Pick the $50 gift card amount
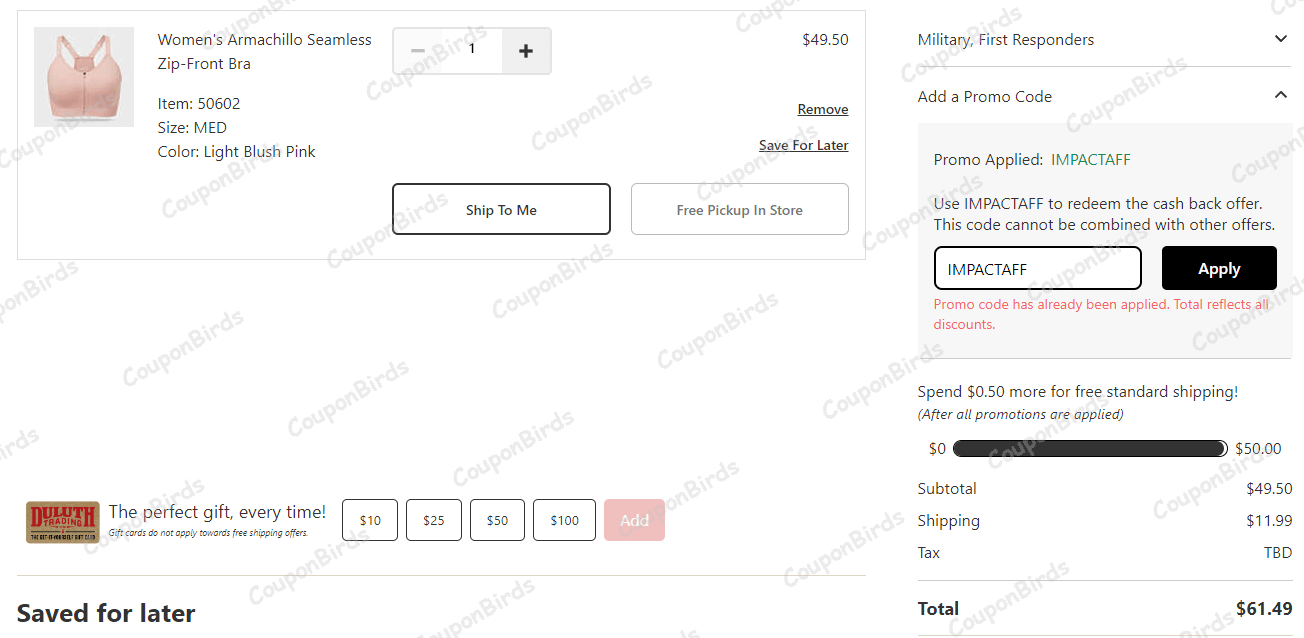The height and width of the screenshot is (638, 1304). coord(497,520)
